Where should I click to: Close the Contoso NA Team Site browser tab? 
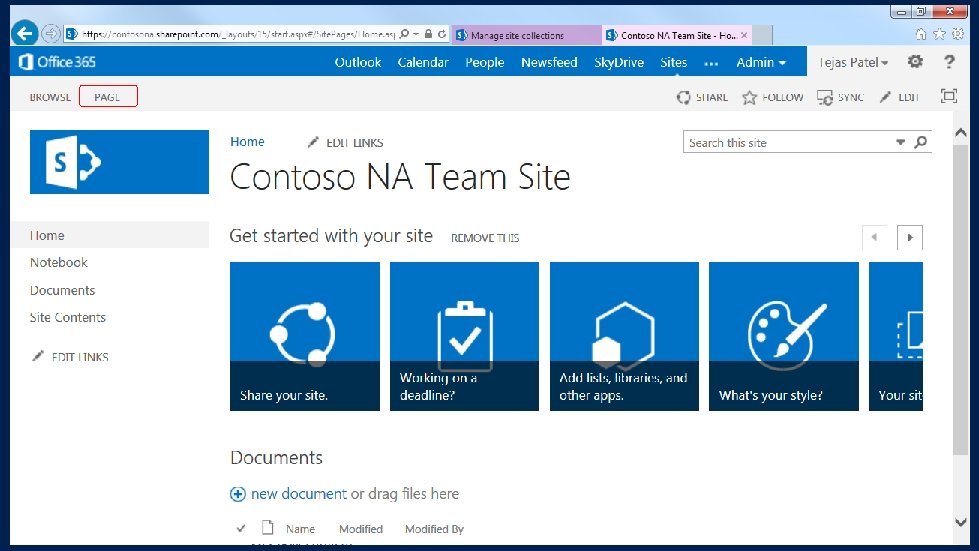(x=744, y=36)
